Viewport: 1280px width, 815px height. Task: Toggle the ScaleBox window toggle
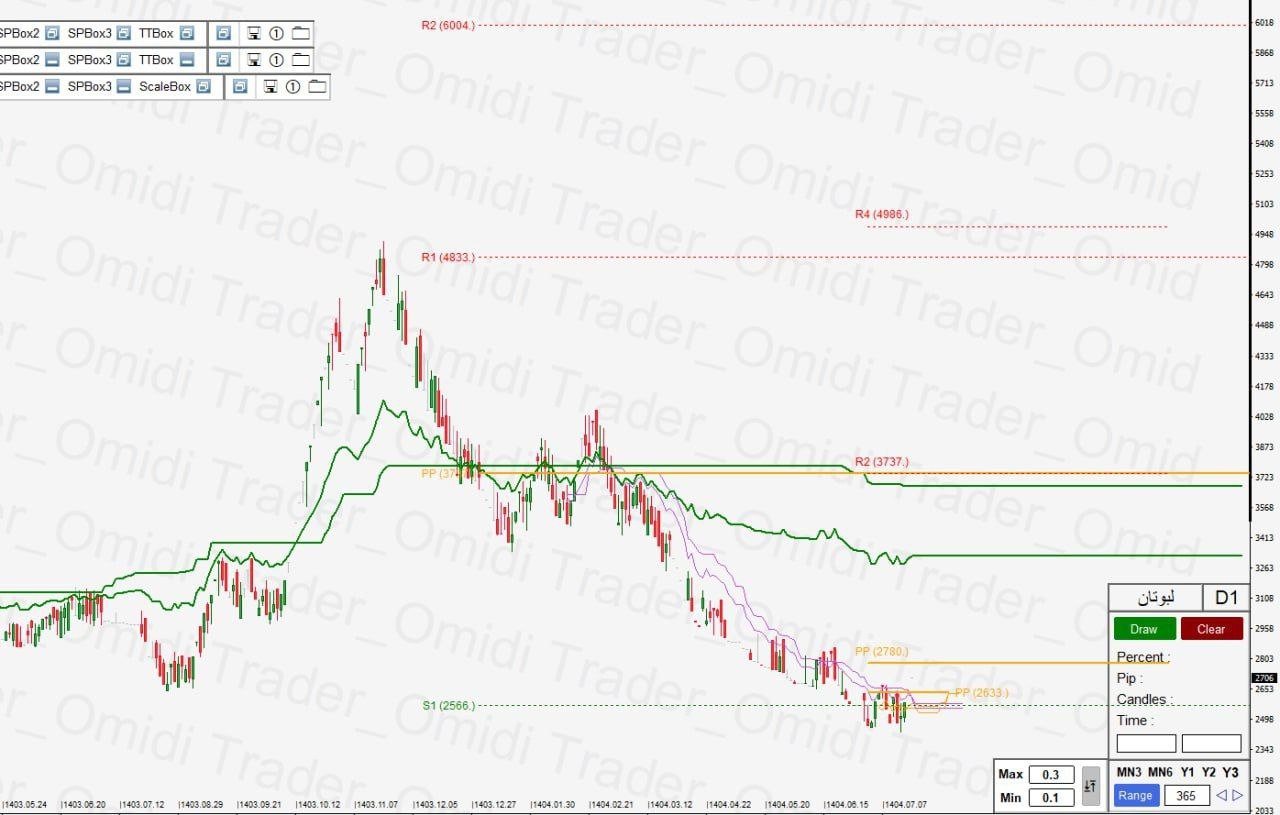pyautogui.click(x=203, y=87)
